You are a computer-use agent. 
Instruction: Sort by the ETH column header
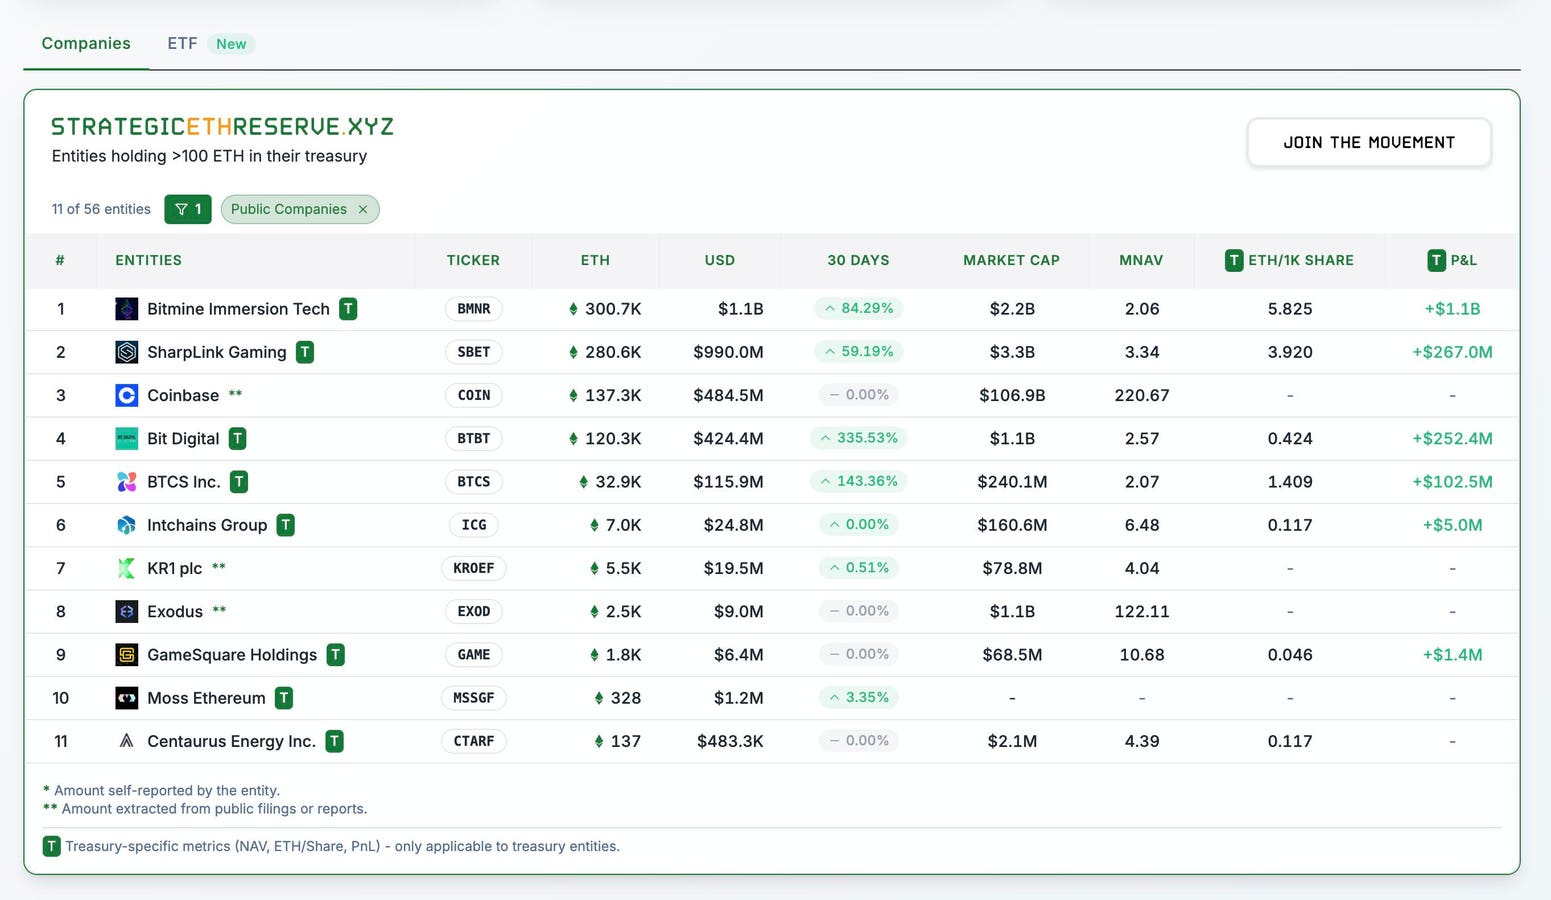[595, 260]
